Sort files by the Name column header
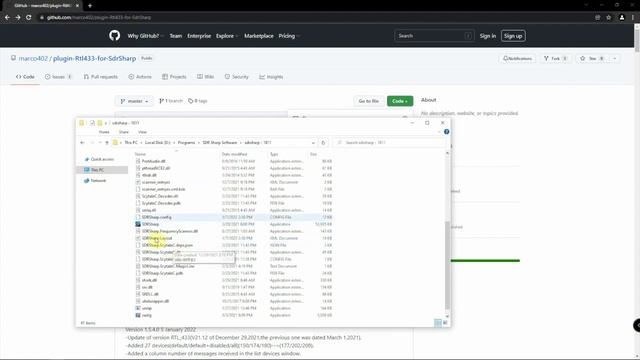640x360 pixels. [x=140, y=154]
